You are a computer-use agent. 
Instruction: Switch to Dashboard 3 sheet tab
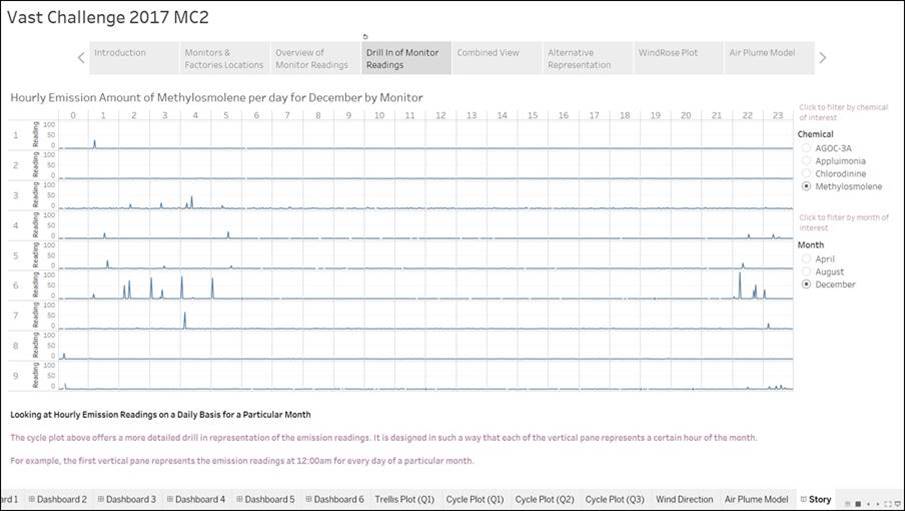(x=127, y=499)
